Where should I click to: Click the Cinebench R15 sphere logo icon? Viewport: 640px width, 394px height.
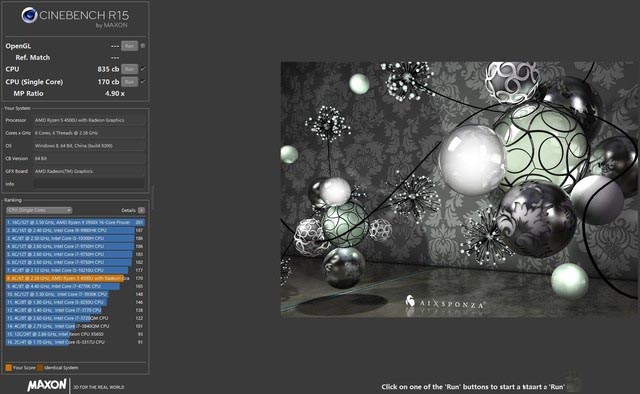click(x=29, y=16)
